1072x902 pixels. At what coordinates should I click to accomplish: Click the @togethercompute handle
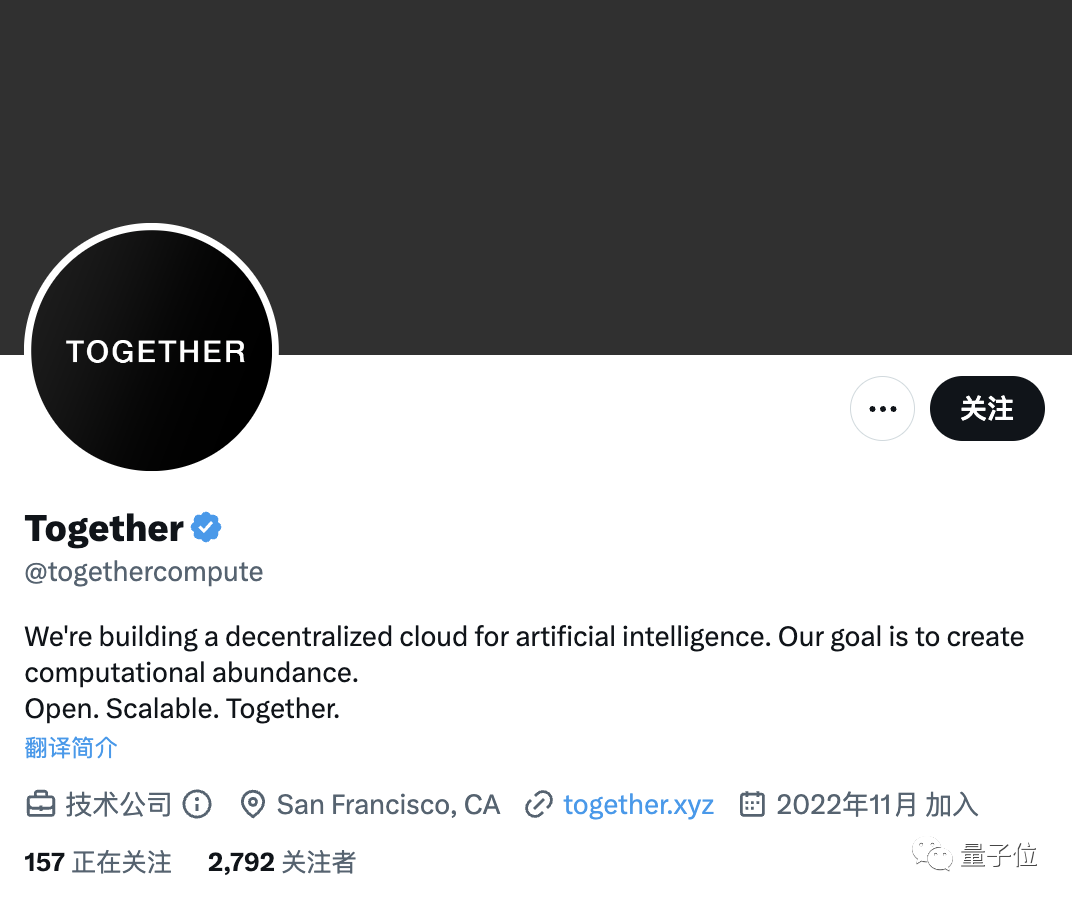(x=144, y=572)
